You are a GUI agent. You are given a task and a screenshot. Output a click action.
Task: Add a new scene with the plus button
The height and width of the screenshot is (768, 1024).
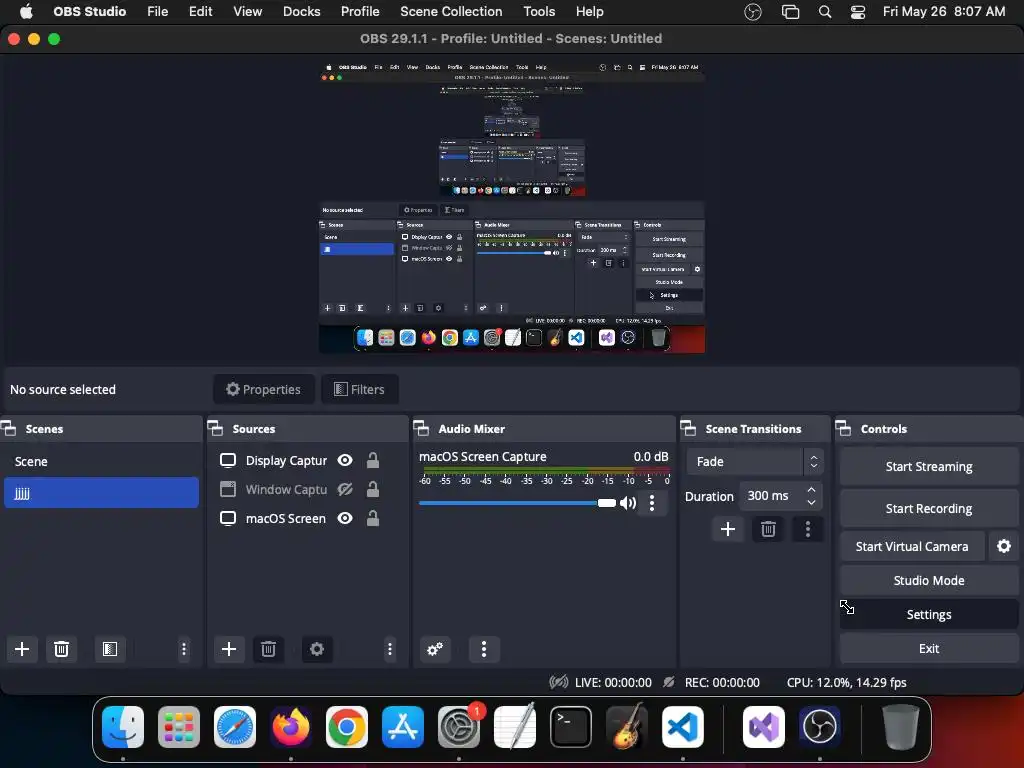[22, 648]
